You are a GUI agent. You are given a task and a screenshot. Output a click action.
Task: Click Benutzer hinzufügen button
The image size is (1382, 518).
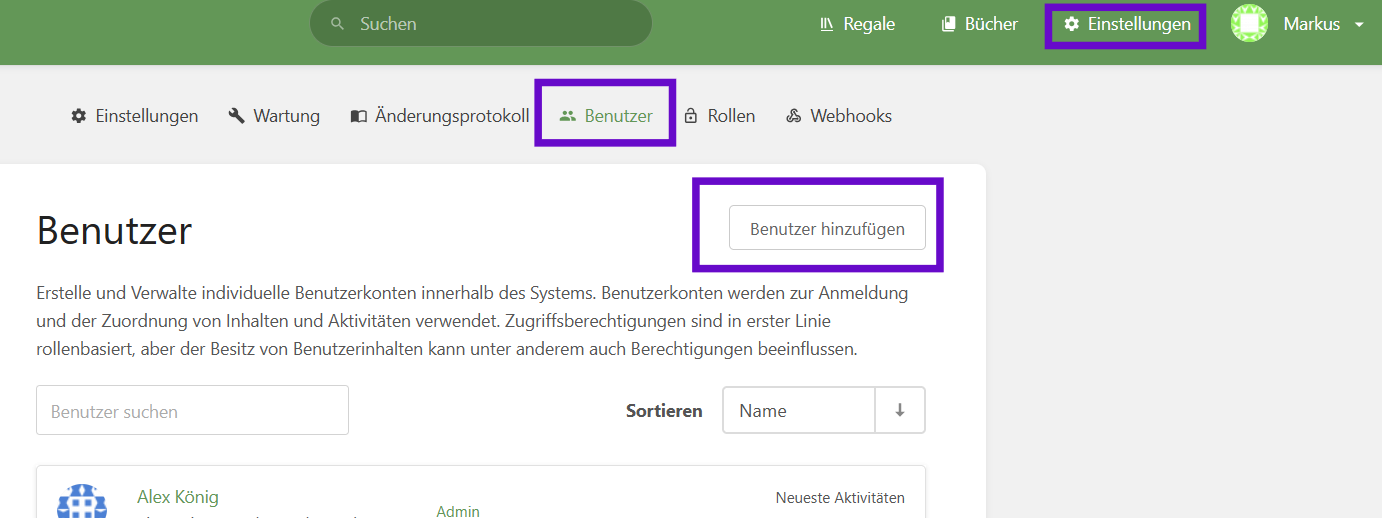click(x=827, y=228)
